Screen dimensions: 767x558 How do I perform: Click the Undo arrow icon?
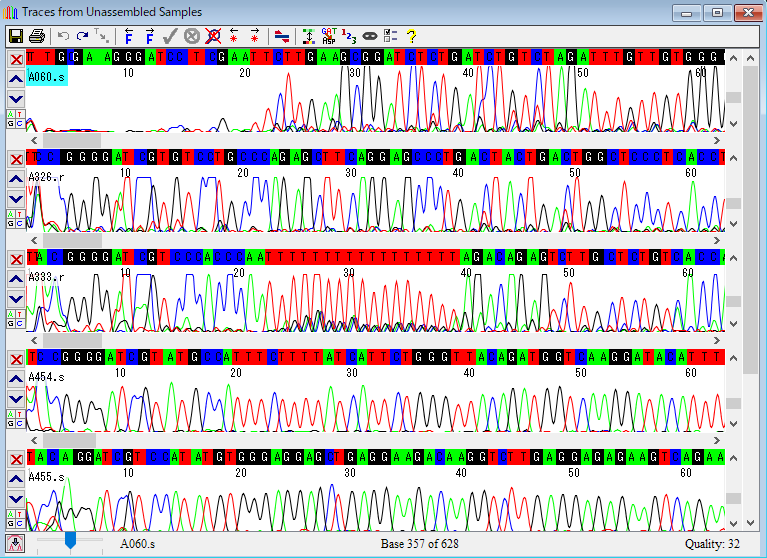(63, 36)
